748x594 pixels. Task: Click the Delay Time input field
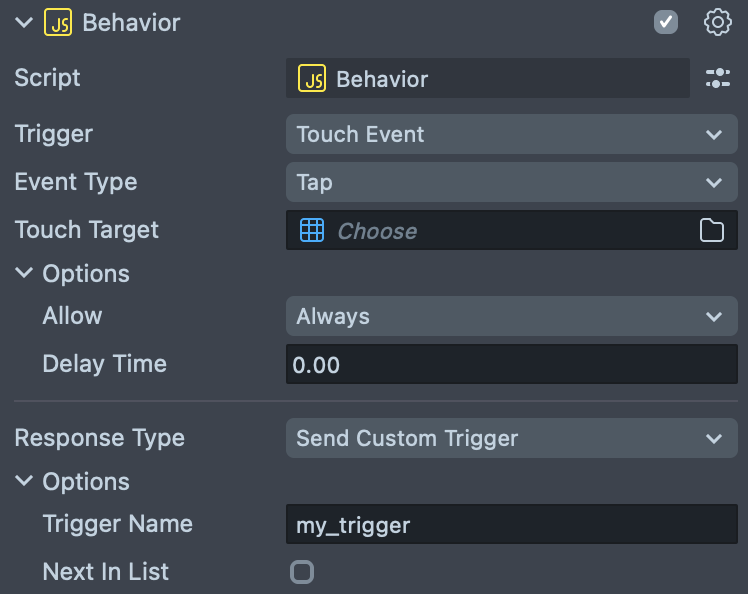[x=511, y=365]
